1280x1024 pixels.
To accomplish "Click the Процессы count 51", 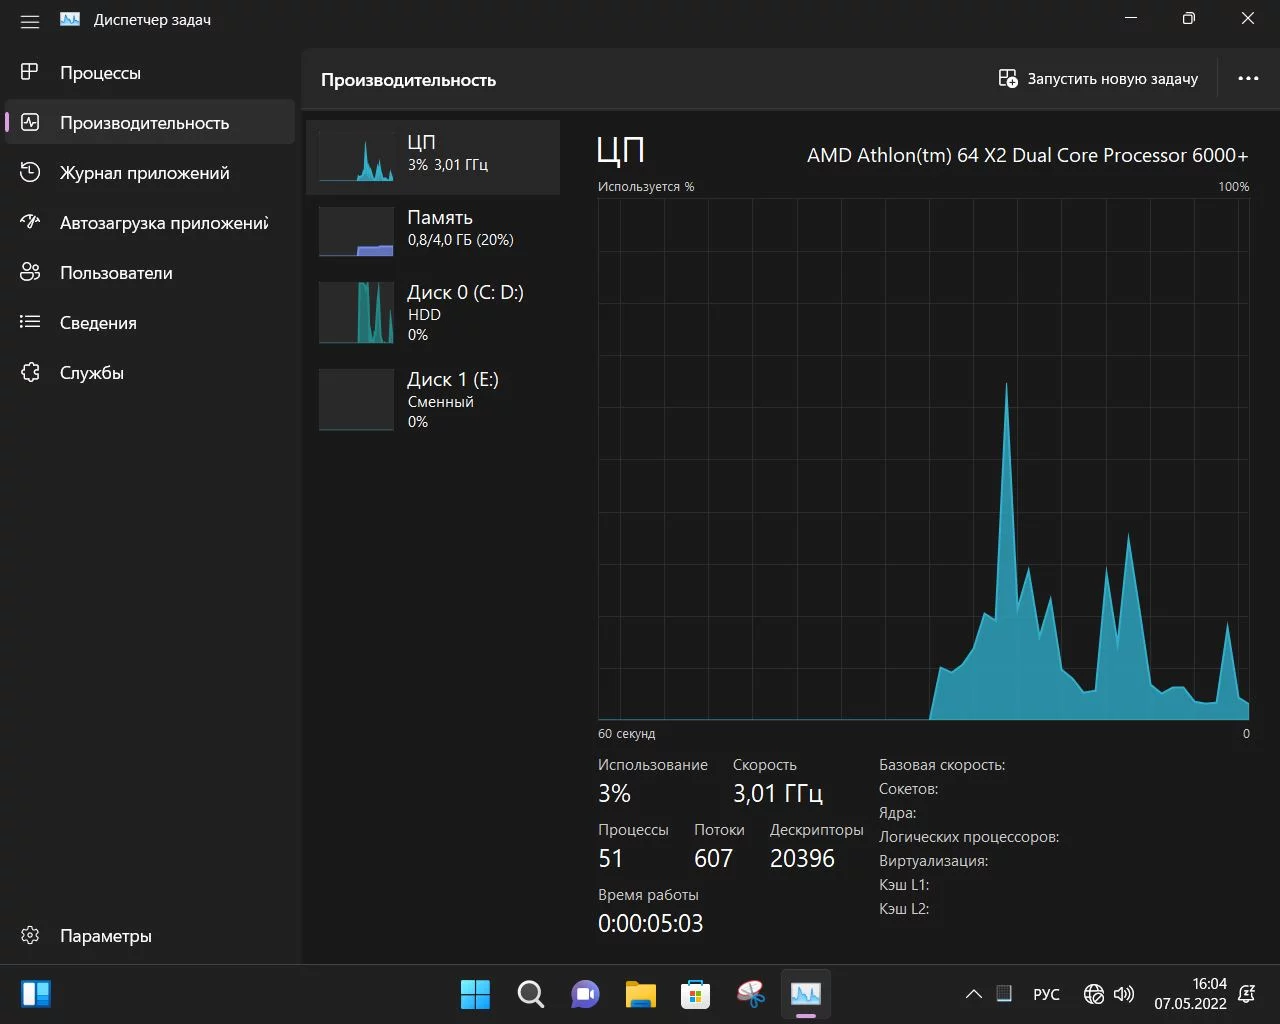I will pyautogui.click(x=610, y=858).
